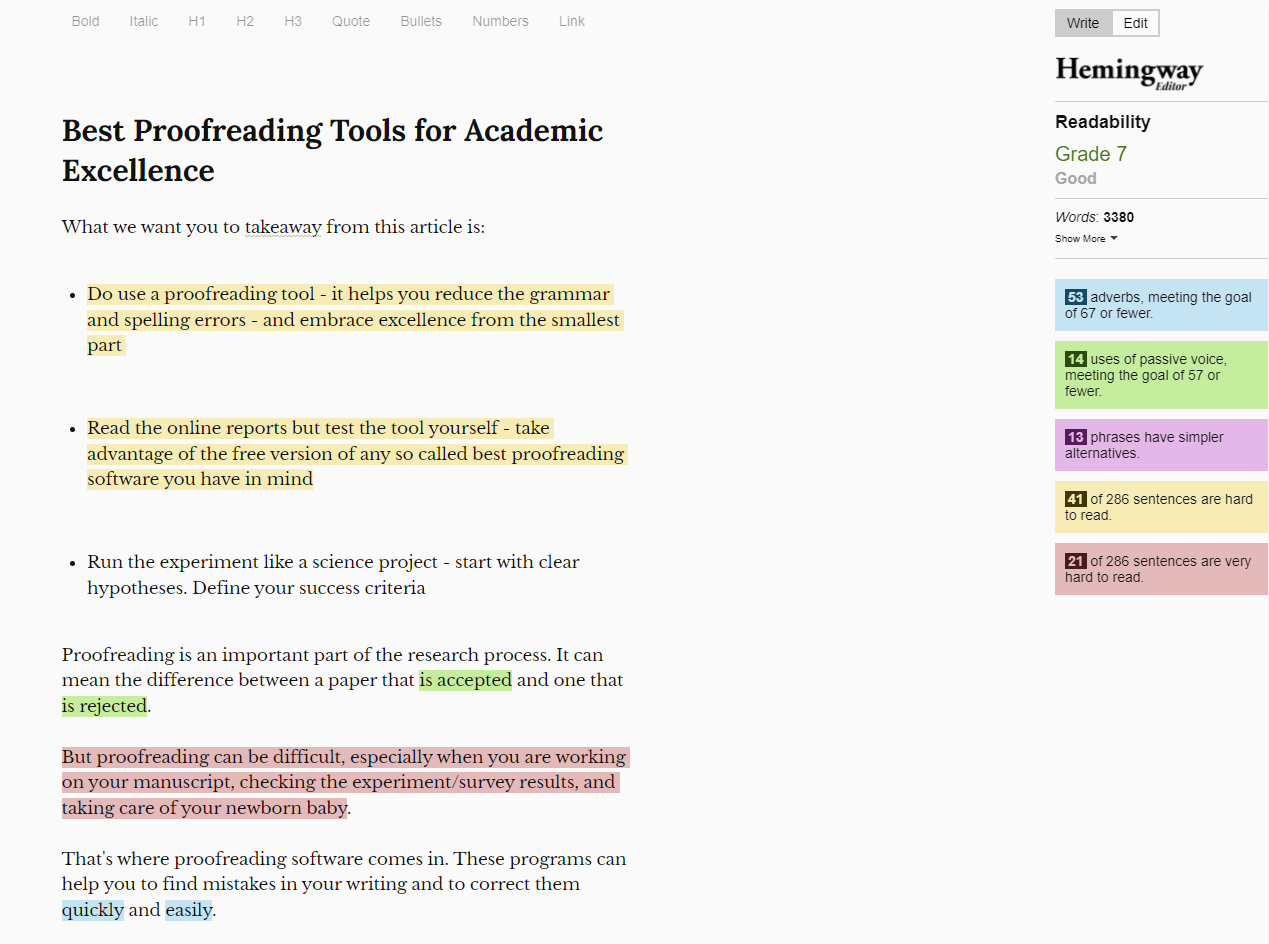
Task: Format text as H1 heading
Action: (x=196, y=21)
